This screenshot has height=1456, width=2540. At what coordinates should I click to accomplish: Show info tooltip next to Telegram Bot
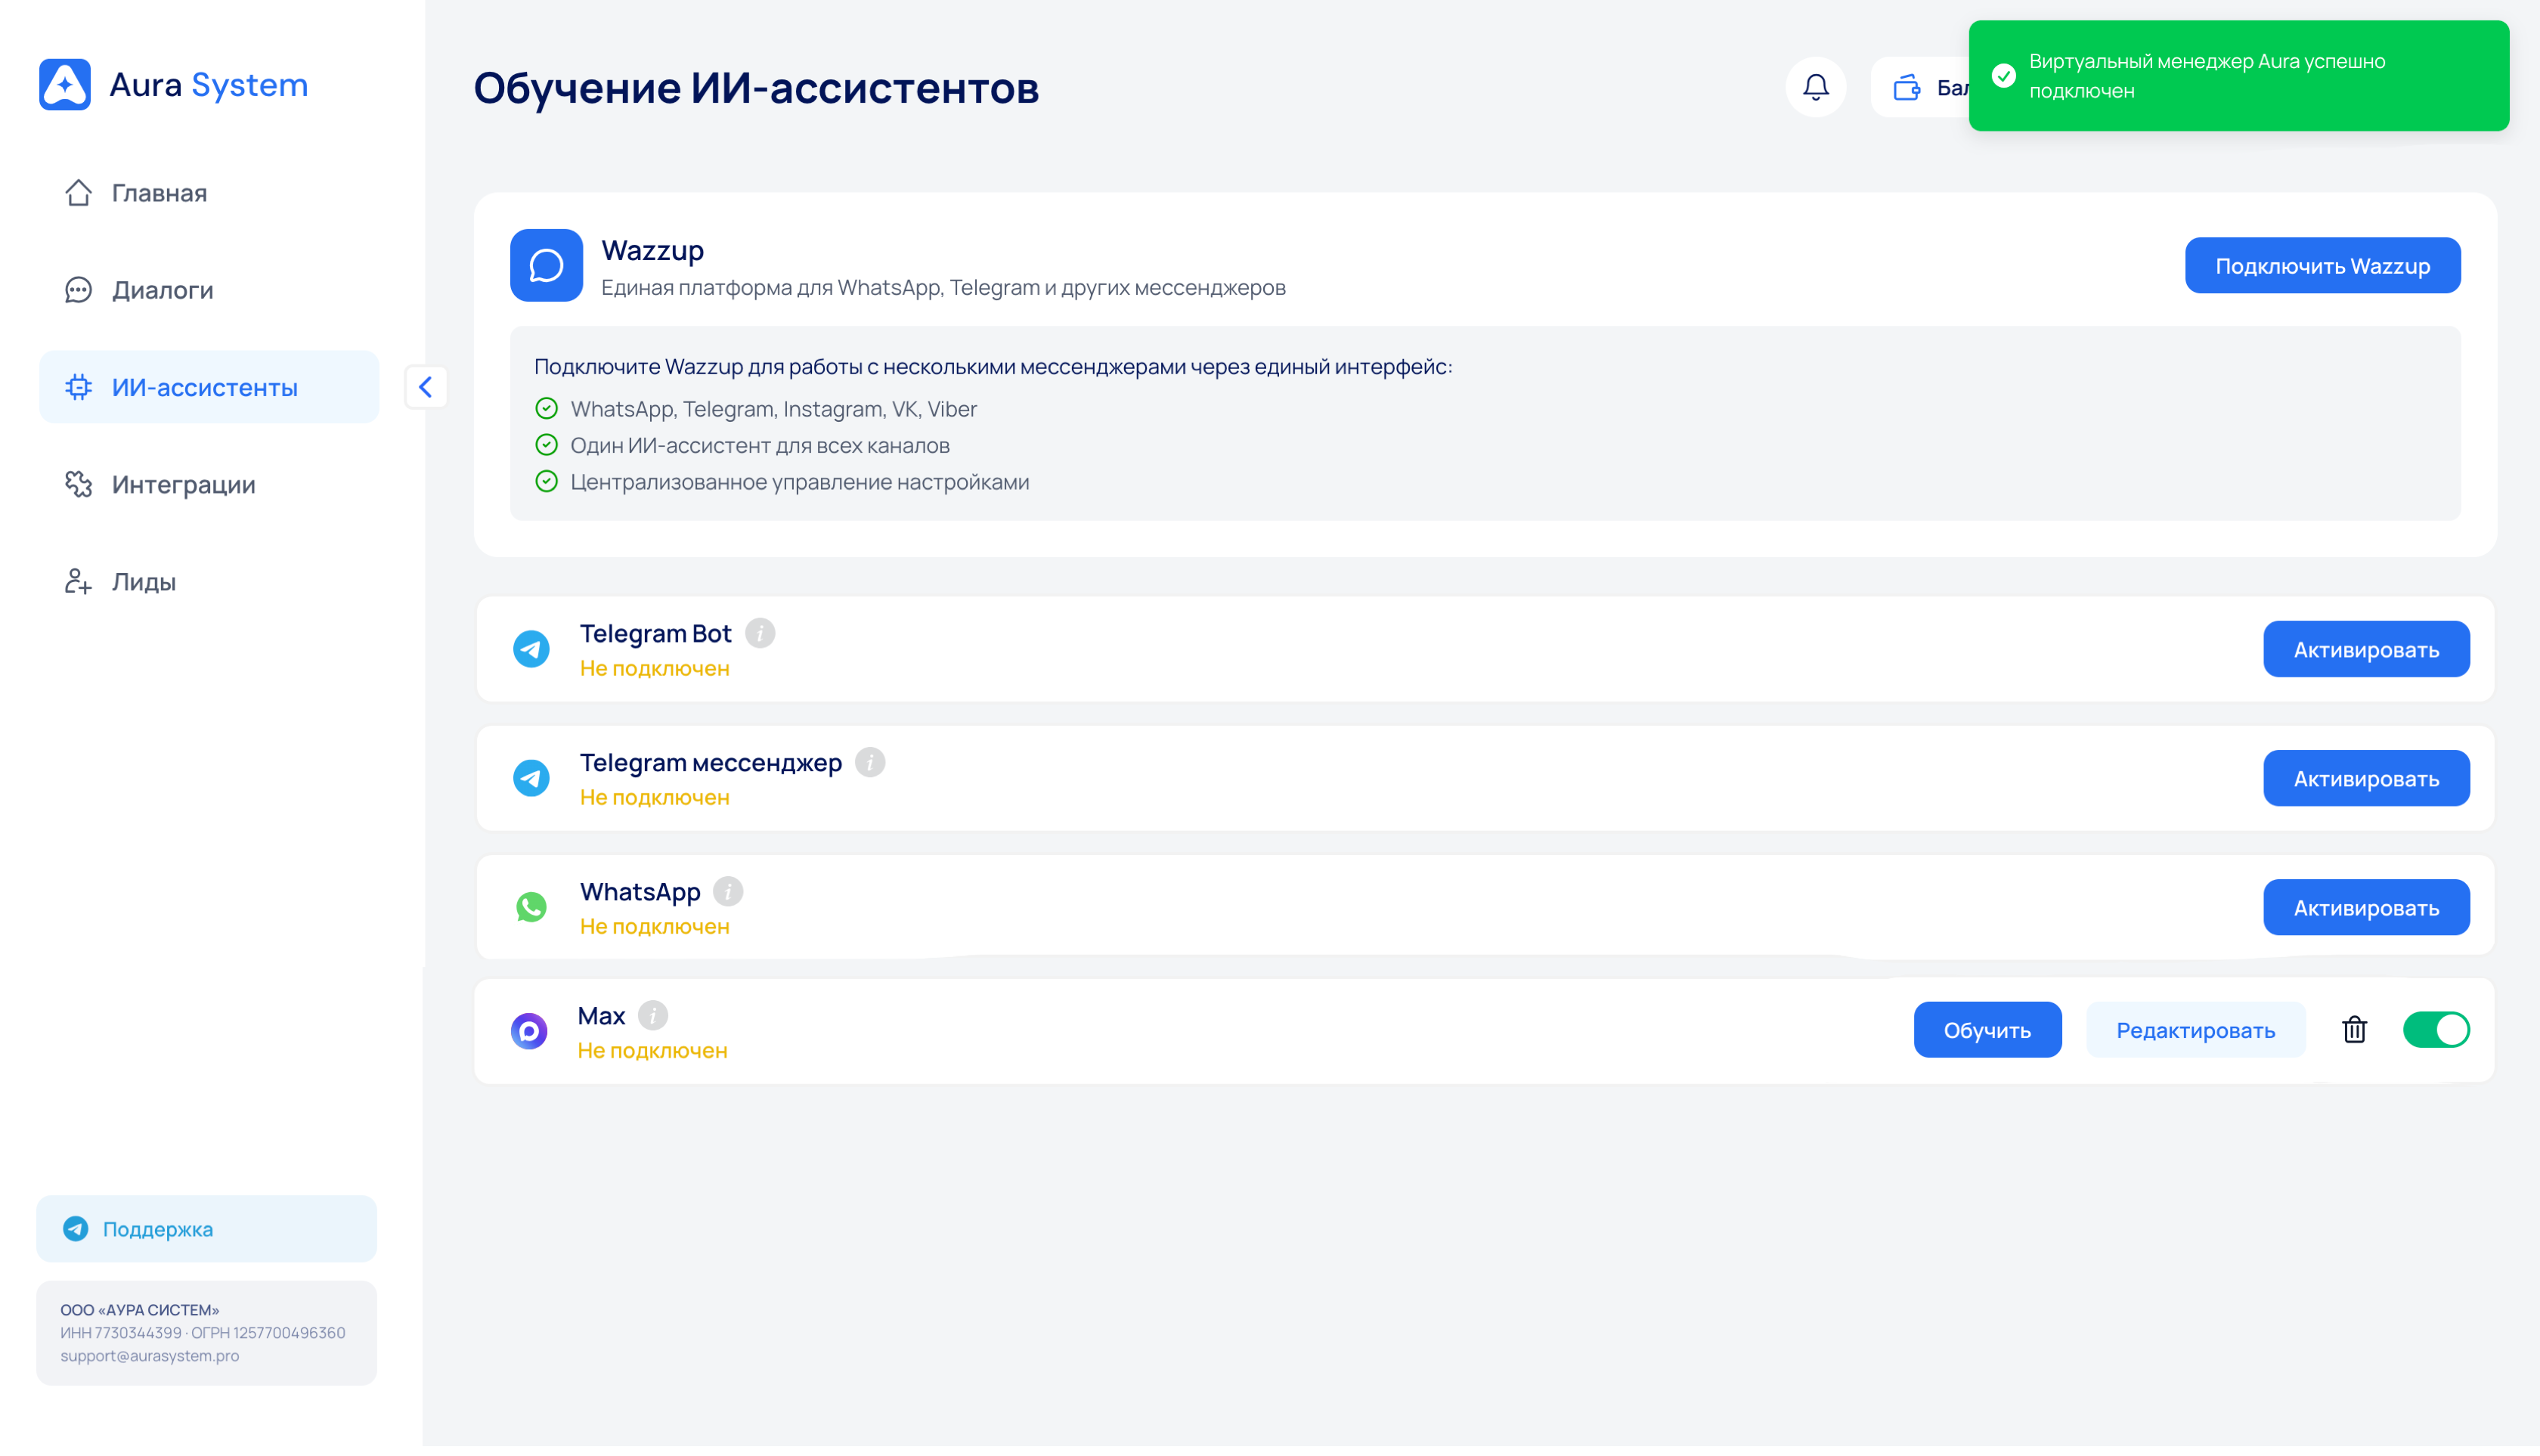point(760,633)
